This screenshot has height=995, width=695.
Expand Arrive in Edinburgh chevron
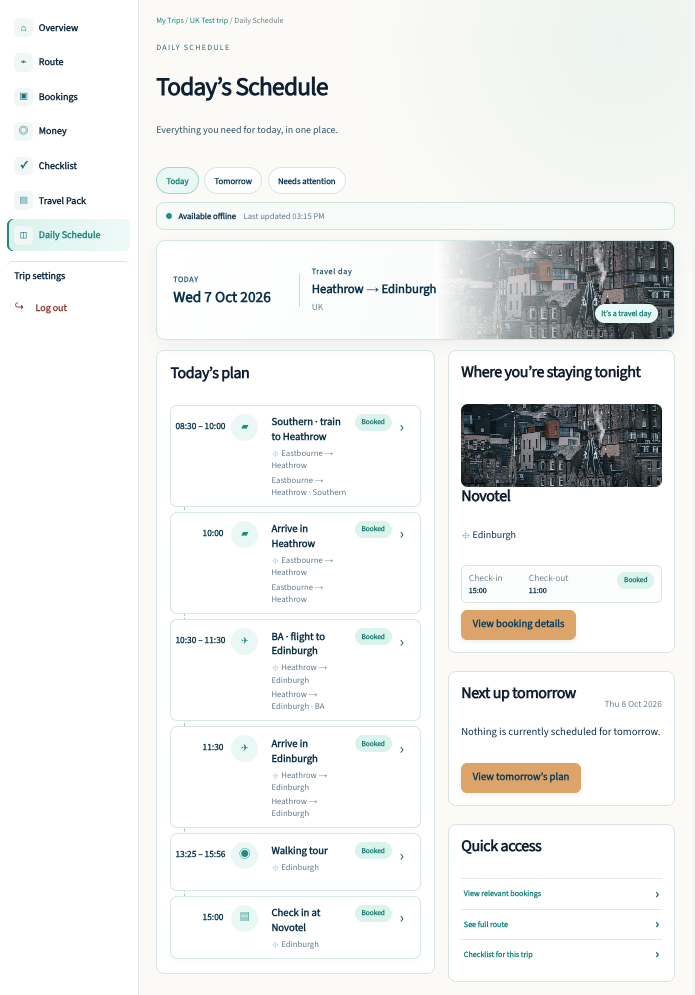click(402, 749)
